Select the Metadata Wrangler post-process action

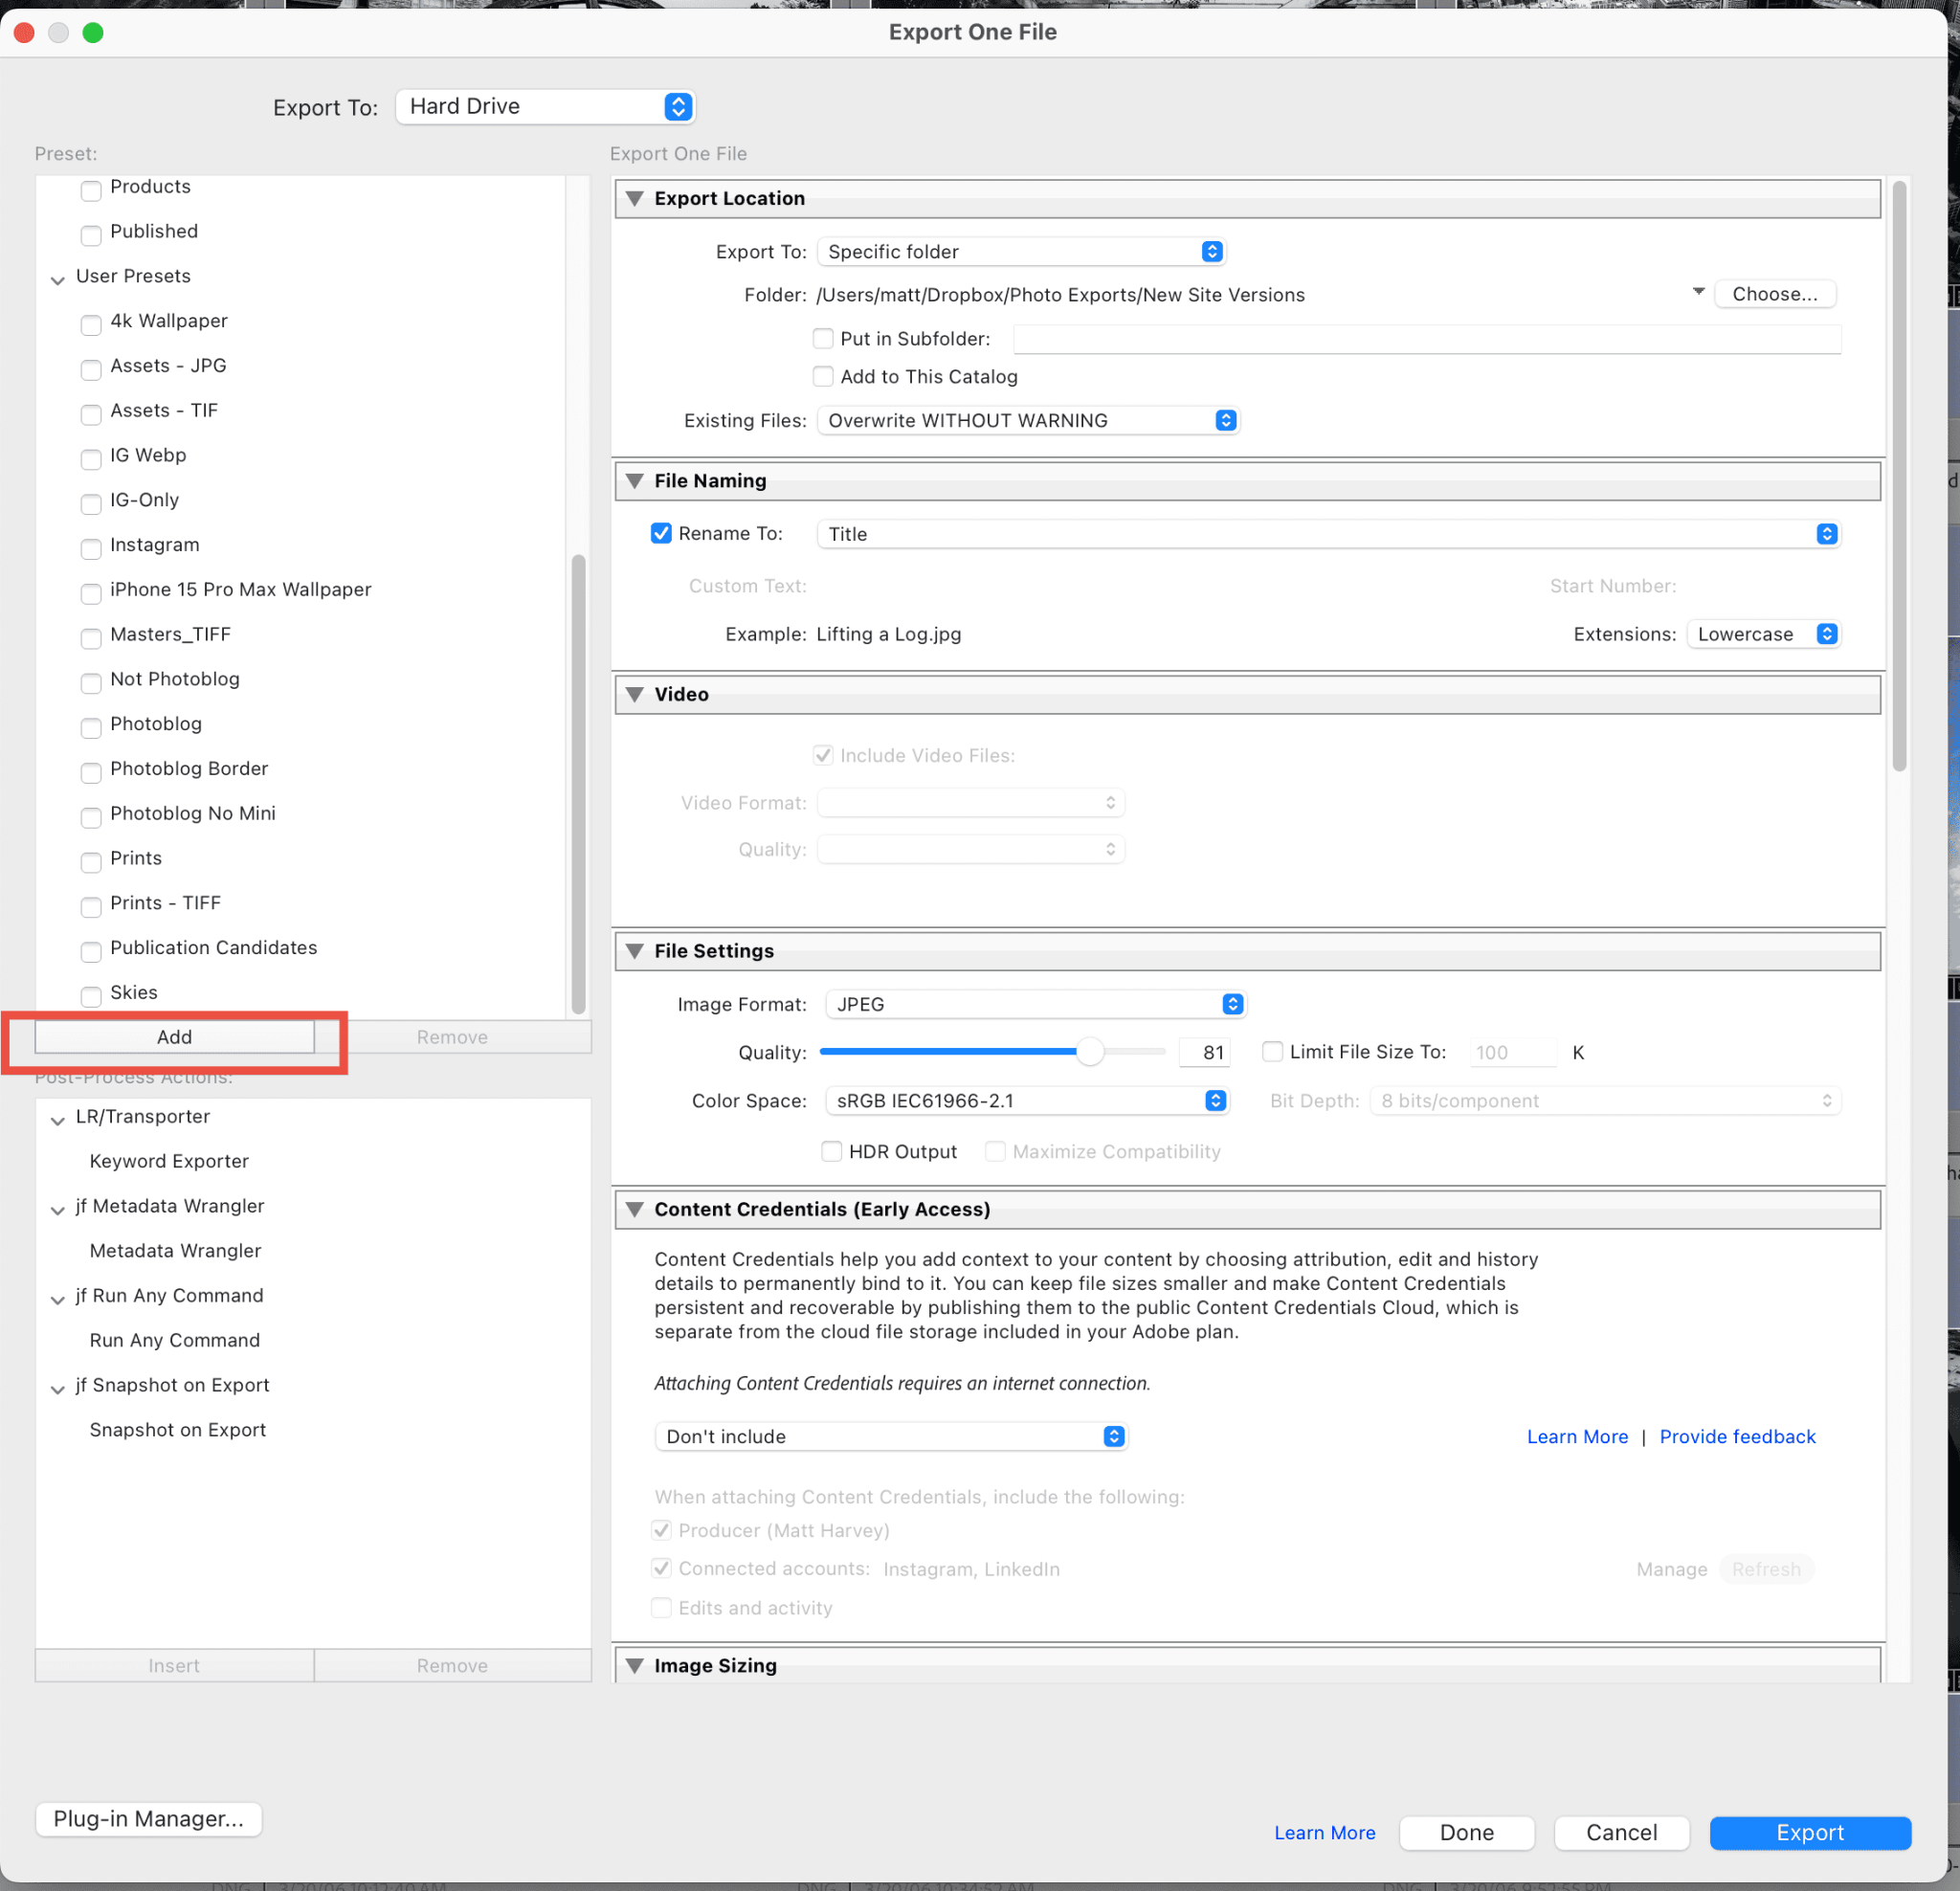(175, 1250)
